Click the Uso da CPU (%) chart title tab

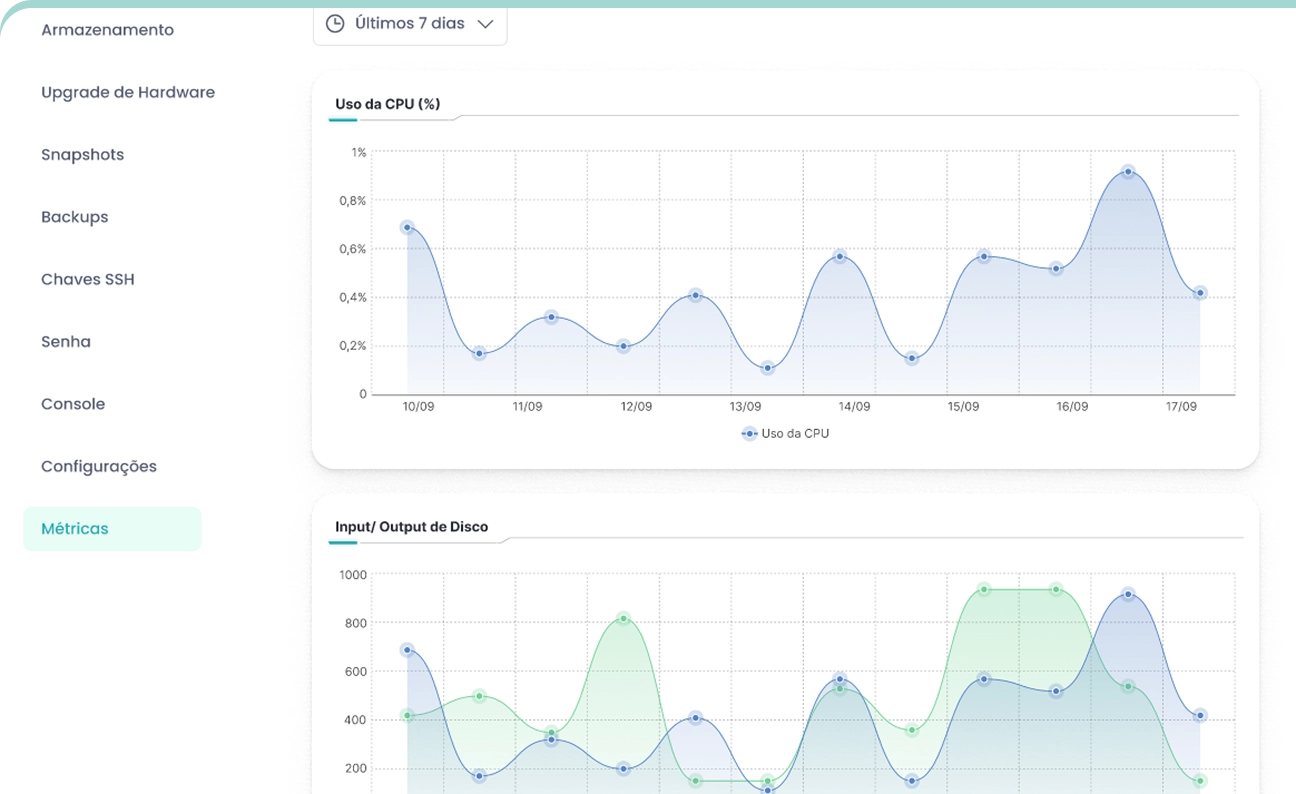pos(388,104)
